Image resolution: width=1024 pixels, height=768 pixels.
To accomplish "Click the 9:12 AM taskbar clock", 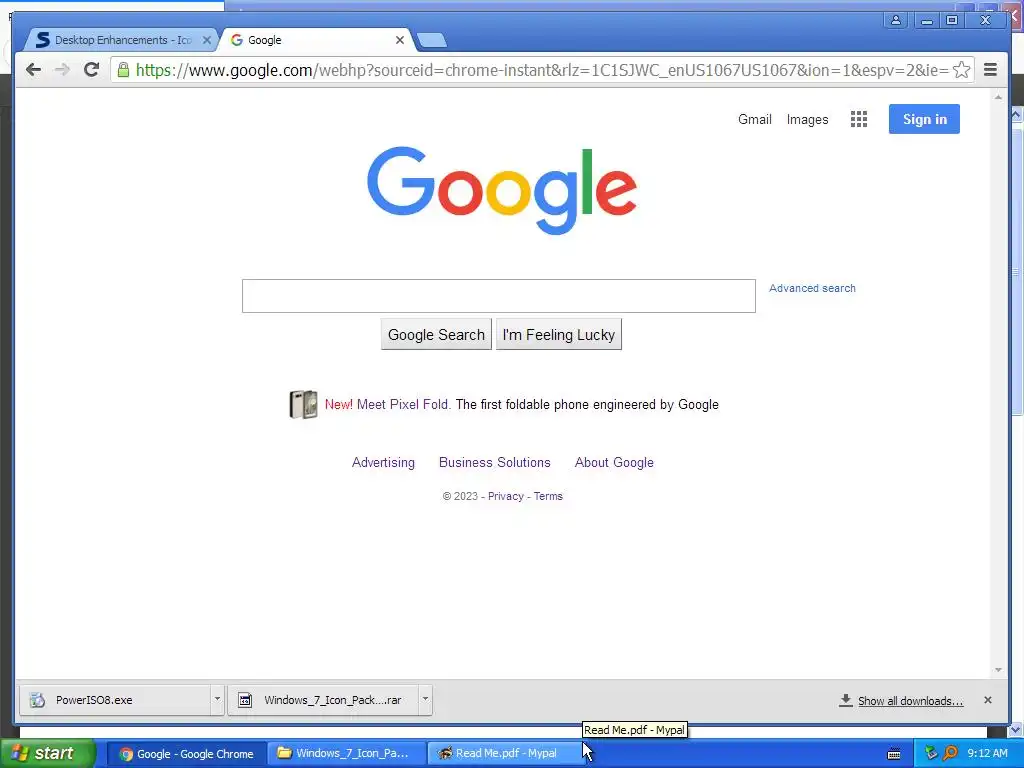I will [987, 753].
